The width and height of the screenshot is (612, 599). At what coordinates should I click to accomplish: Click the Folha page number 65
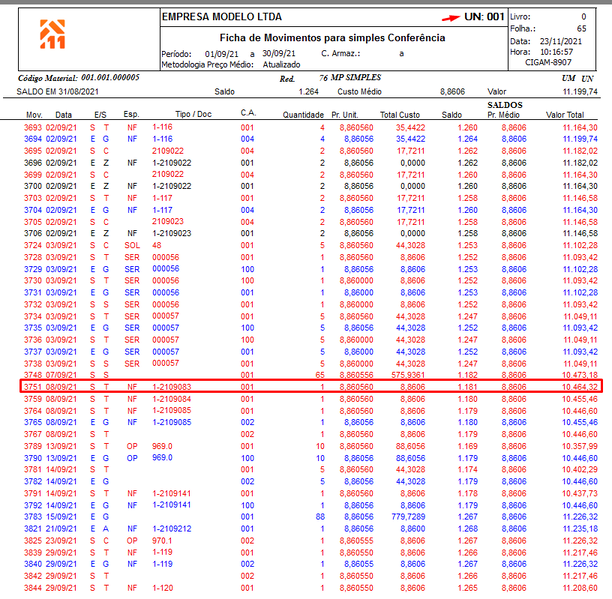coord(582,29)
